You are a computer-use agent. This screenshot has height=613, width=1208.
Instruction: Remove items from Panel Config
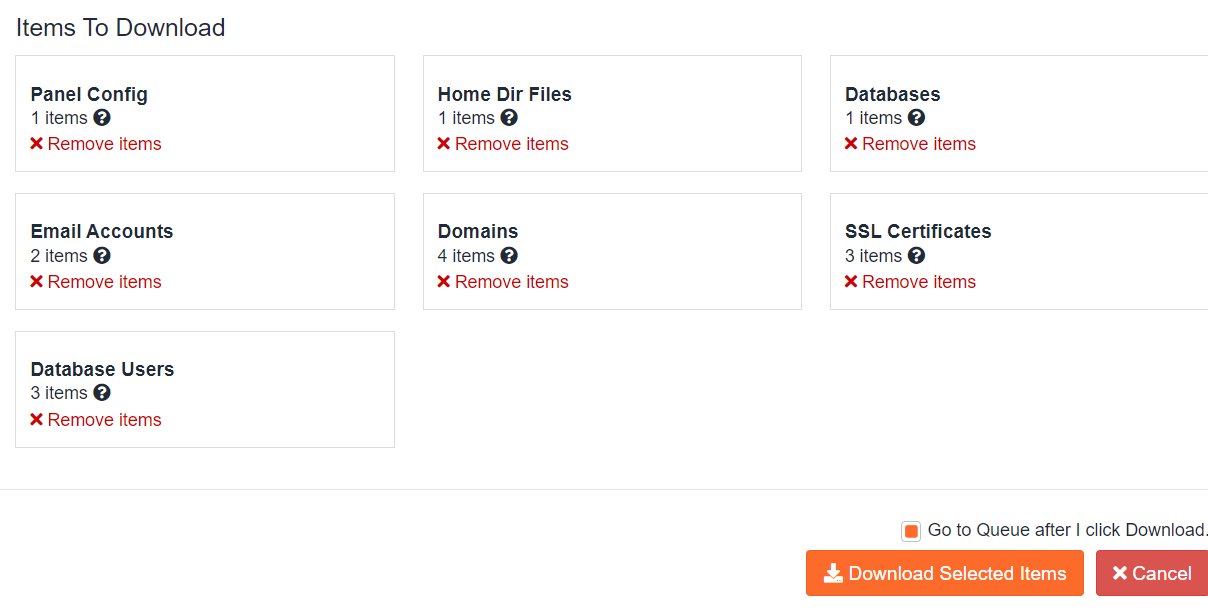[x=96, y=144]
